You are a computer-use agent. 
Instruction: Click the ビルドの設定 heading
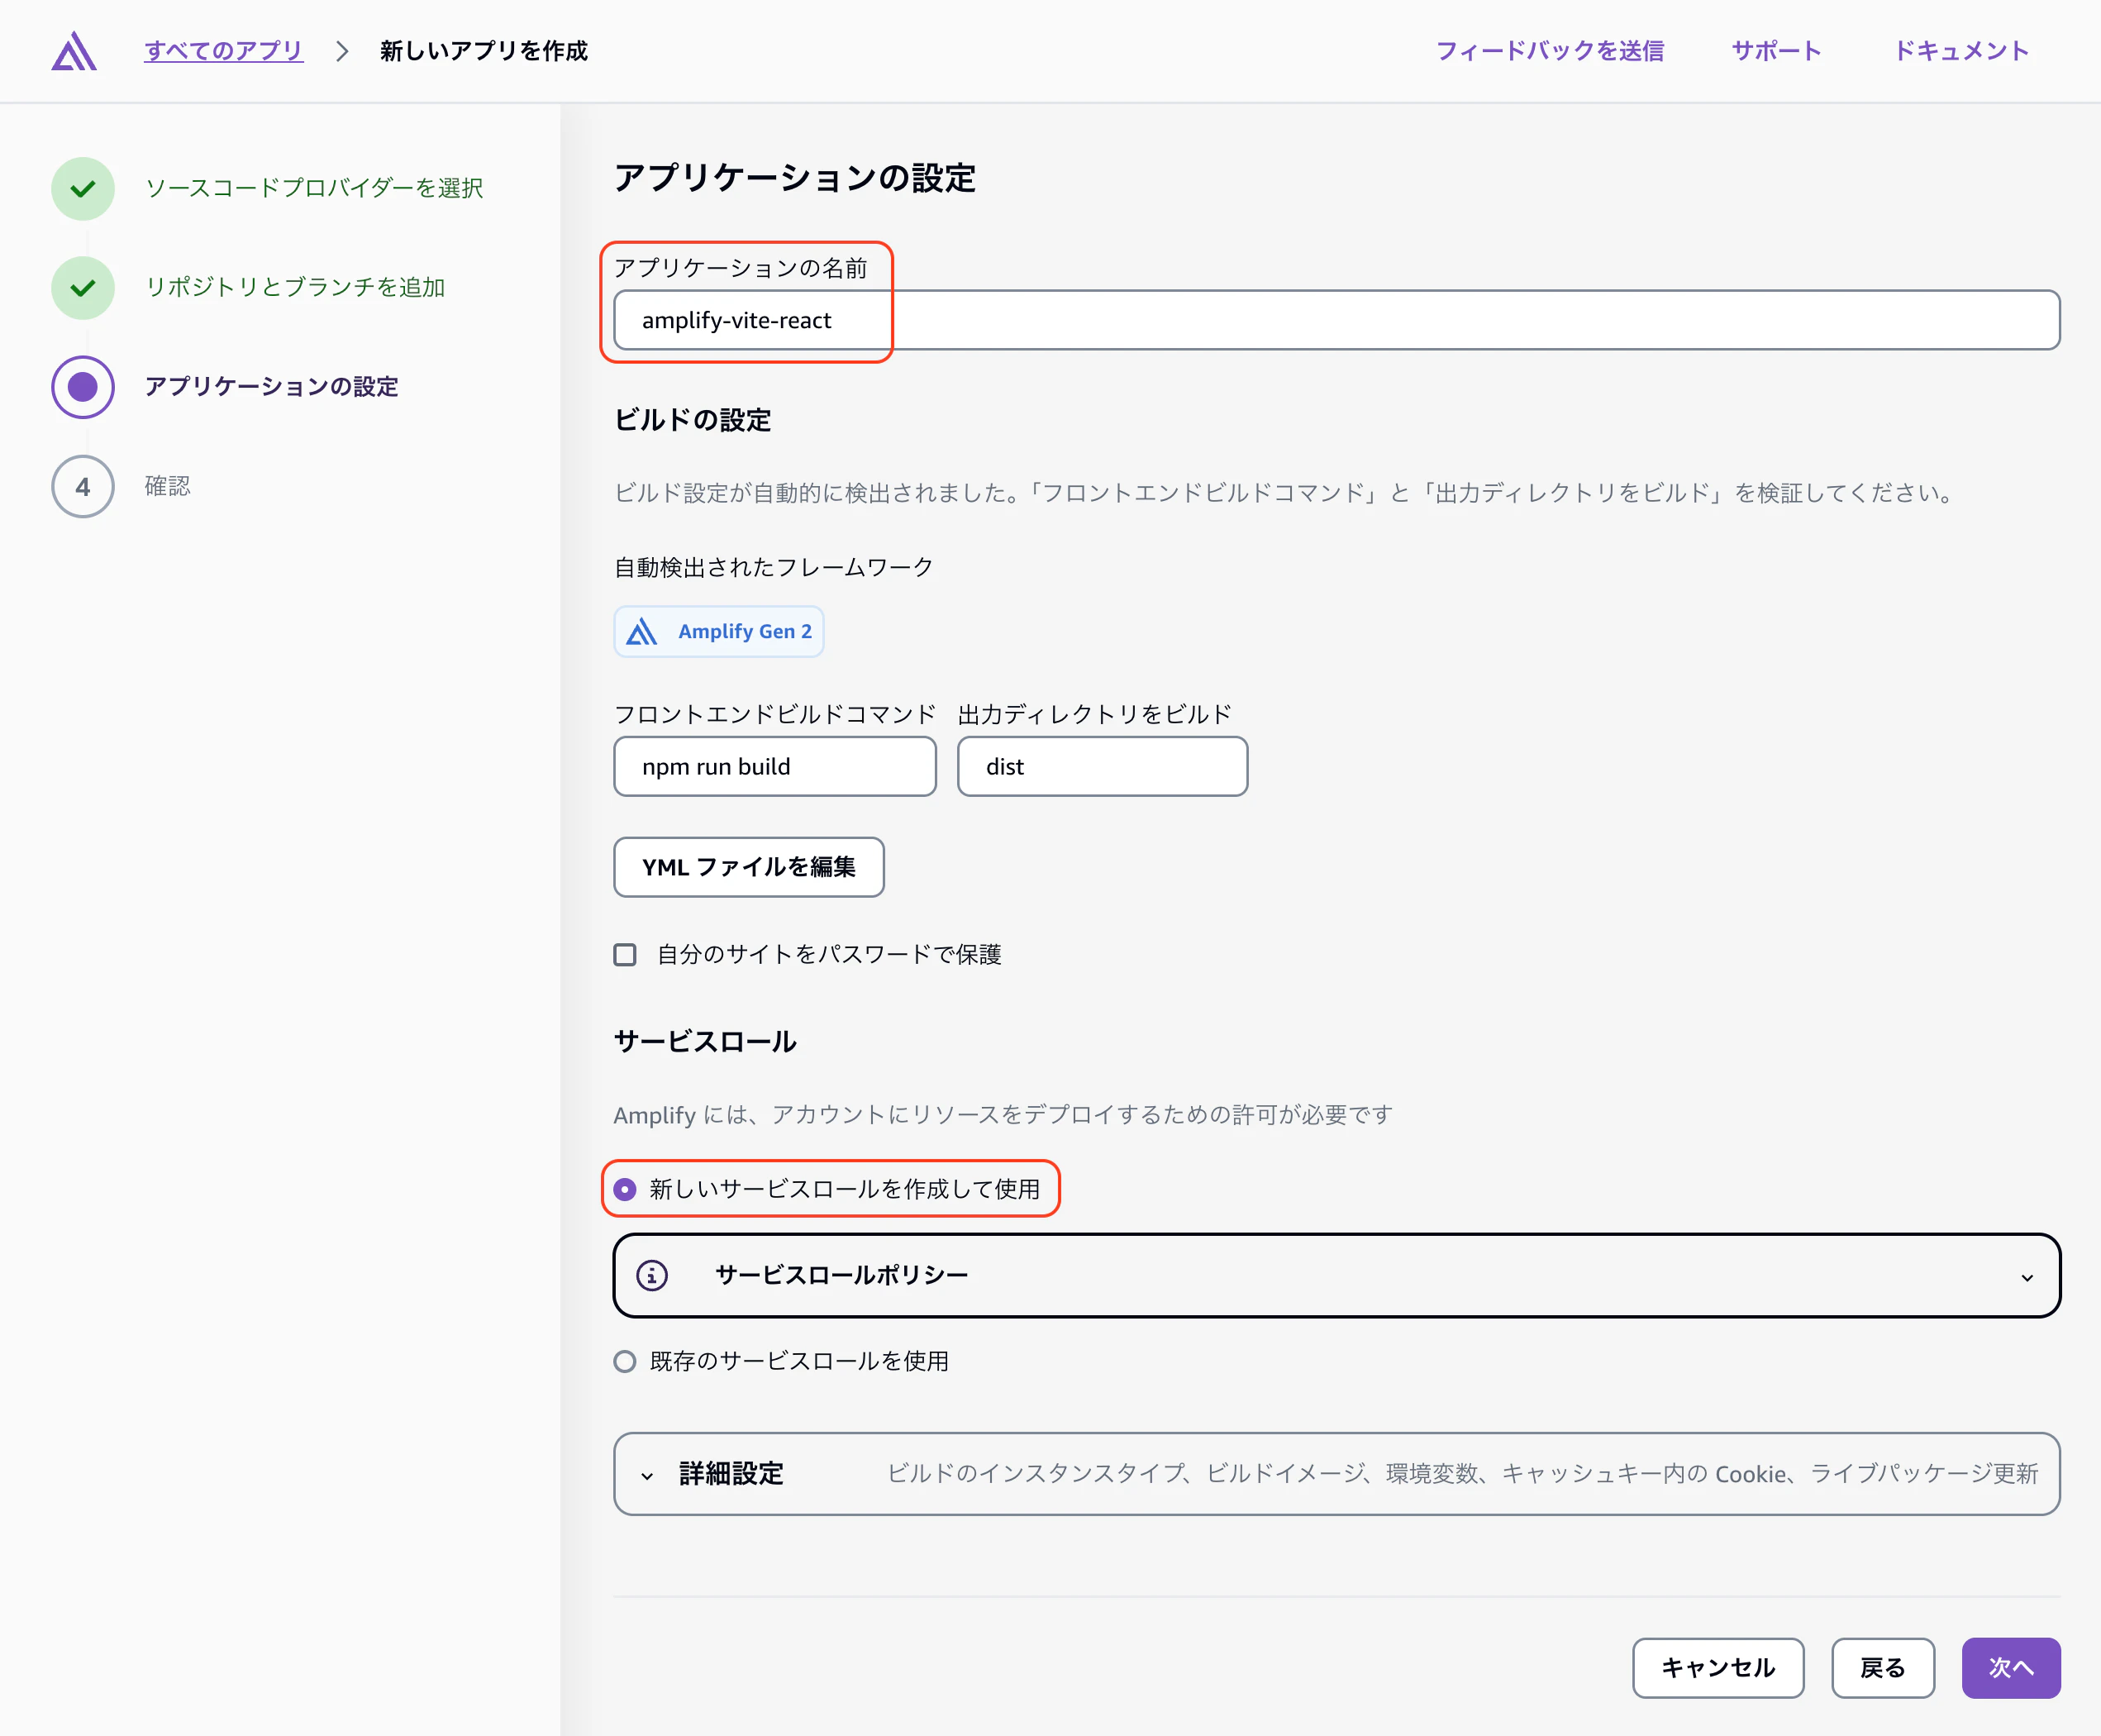pos(692,420)
